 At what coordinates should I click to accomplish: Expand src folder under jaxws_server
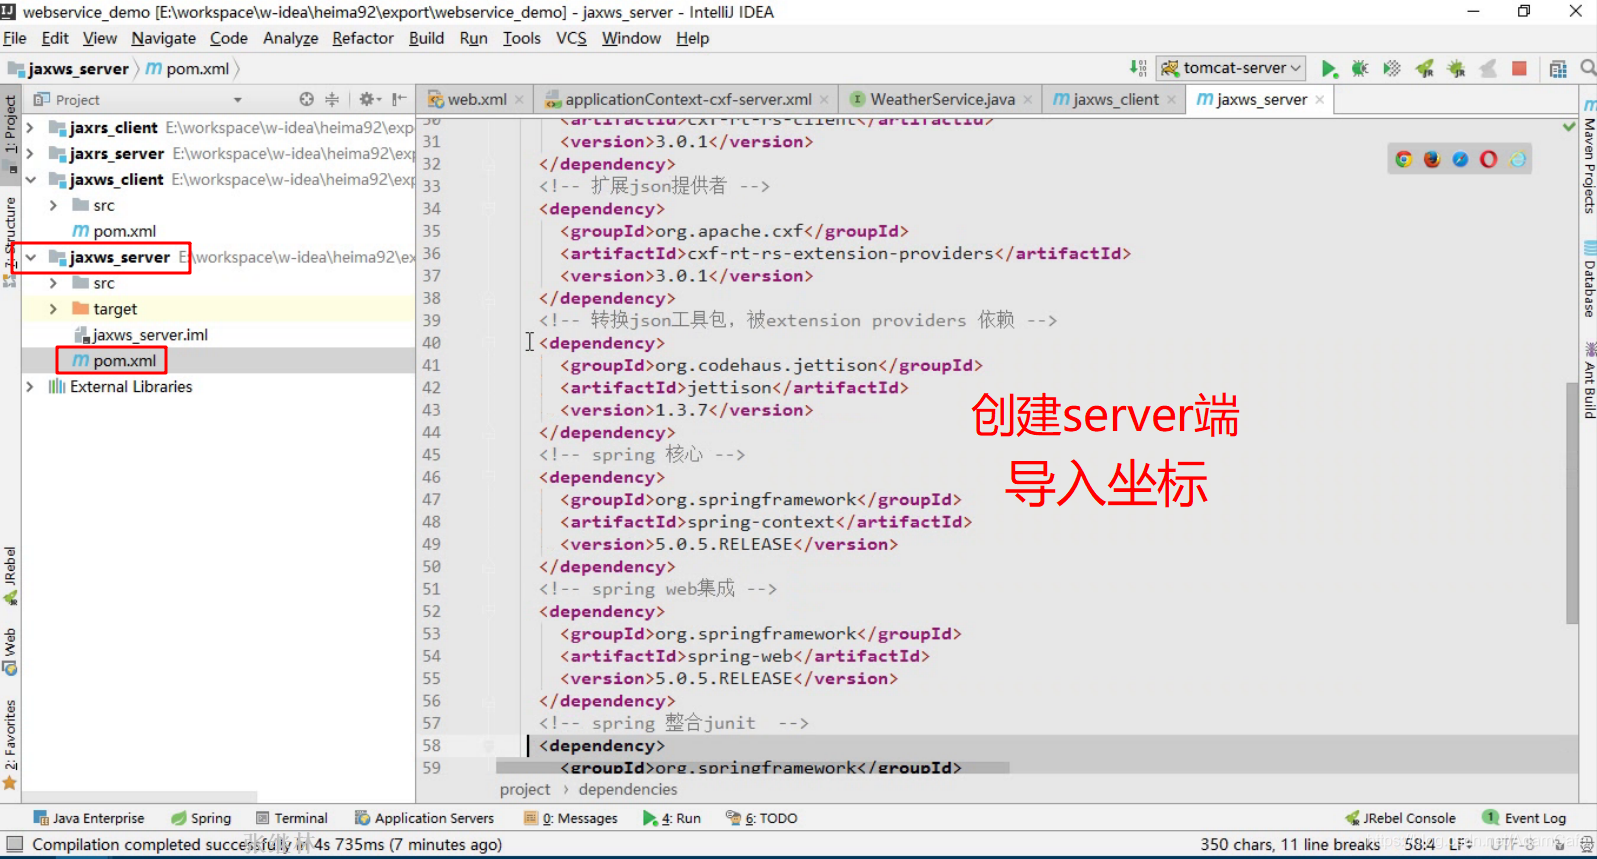pos(53,283)
